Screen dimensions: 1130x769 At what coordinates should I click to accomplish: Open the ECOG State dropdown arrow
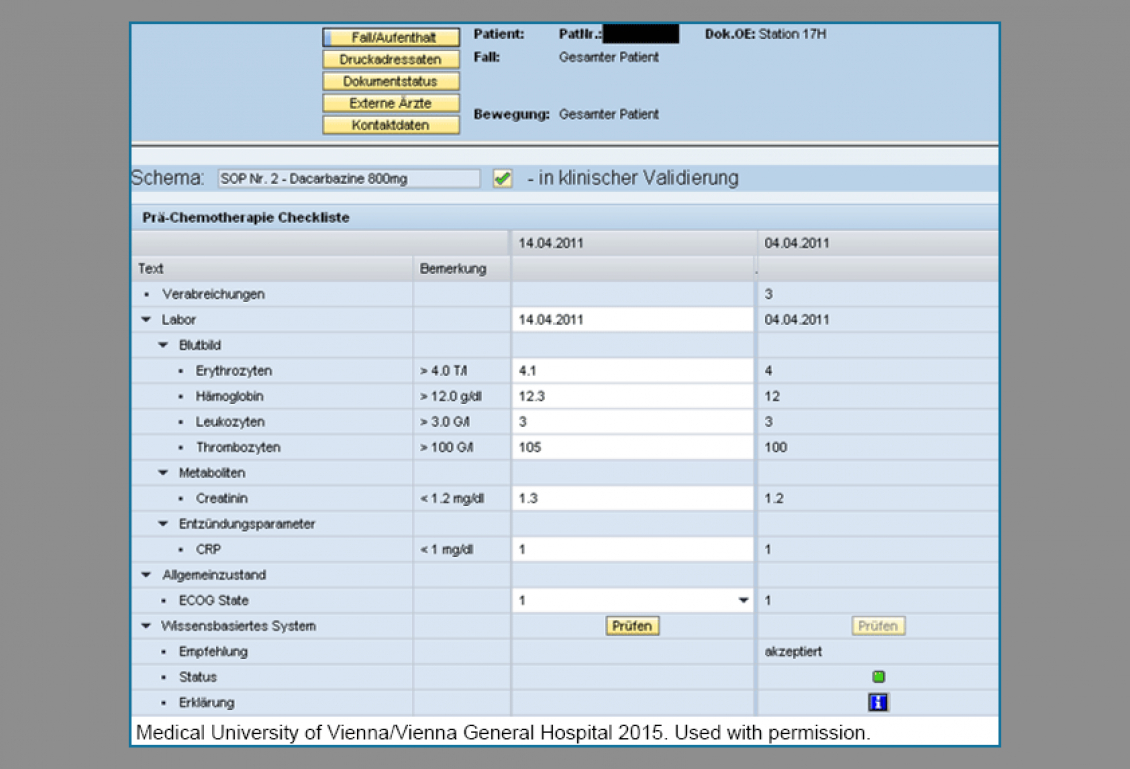(x=743, y=601)
